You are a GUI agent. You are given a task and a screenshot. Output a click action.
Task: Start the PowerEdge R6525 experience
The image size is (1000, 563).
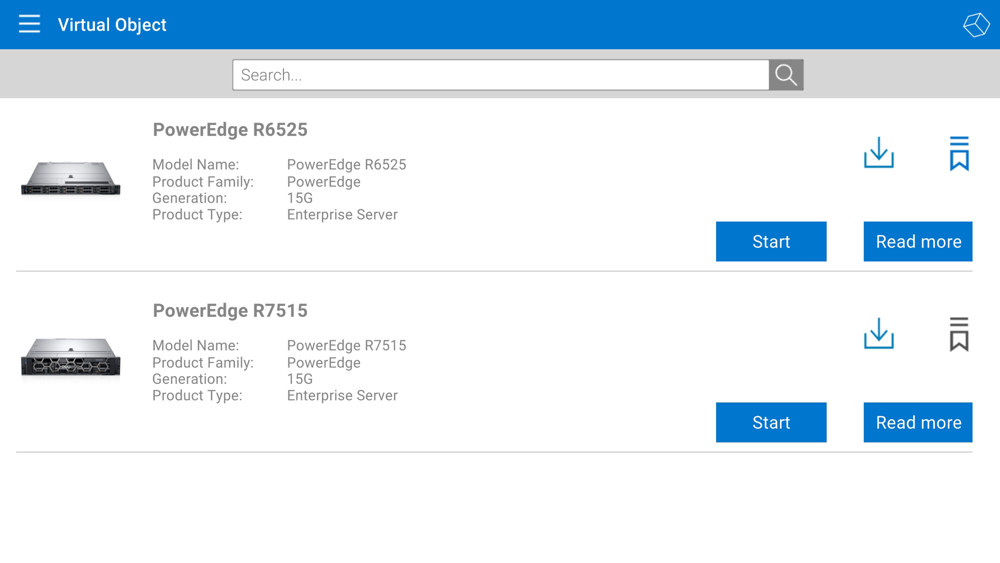(x=771, y=242)
